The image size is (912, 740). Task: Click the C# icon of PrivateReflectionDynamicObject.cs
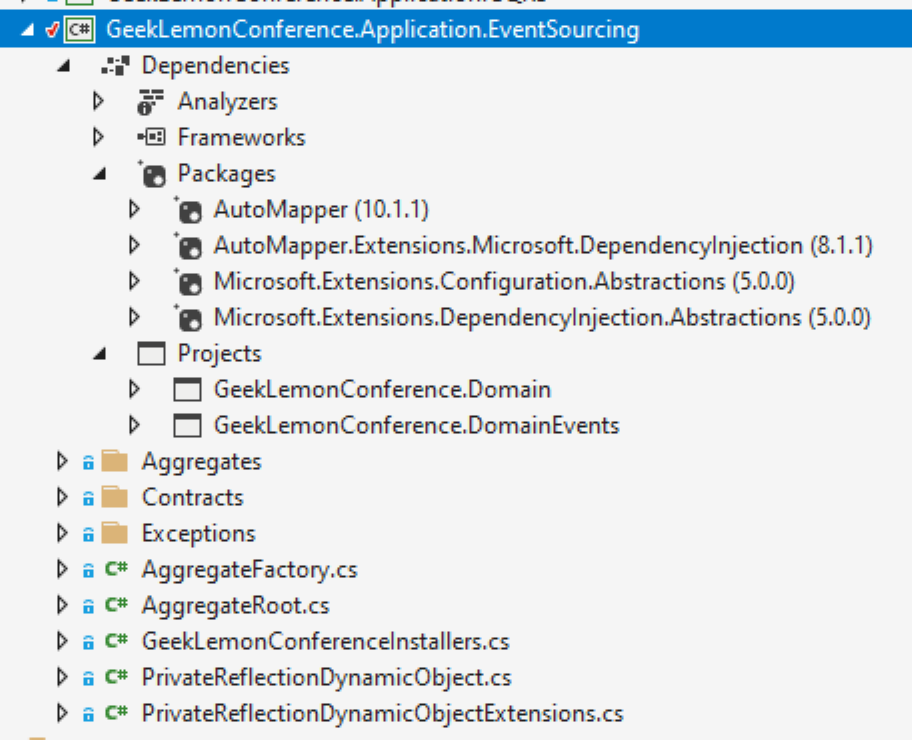pos(116,677)
